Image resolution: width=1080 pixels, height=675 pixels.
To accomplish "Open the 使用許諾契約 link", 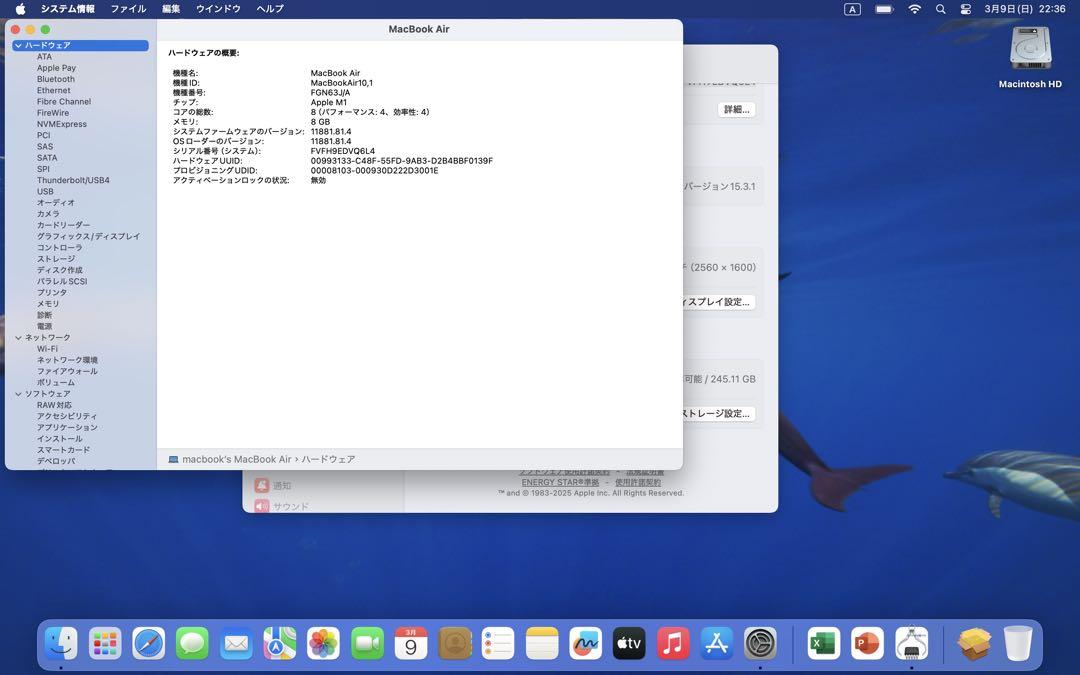I will pyautogui.click(x=638, y=483).
